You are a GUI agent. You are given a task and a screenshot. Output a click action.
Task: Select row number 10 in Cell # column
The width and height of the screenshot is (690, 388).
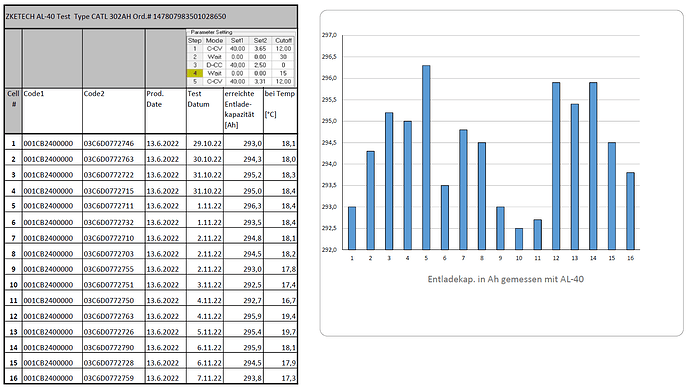(x=14, y=285)
